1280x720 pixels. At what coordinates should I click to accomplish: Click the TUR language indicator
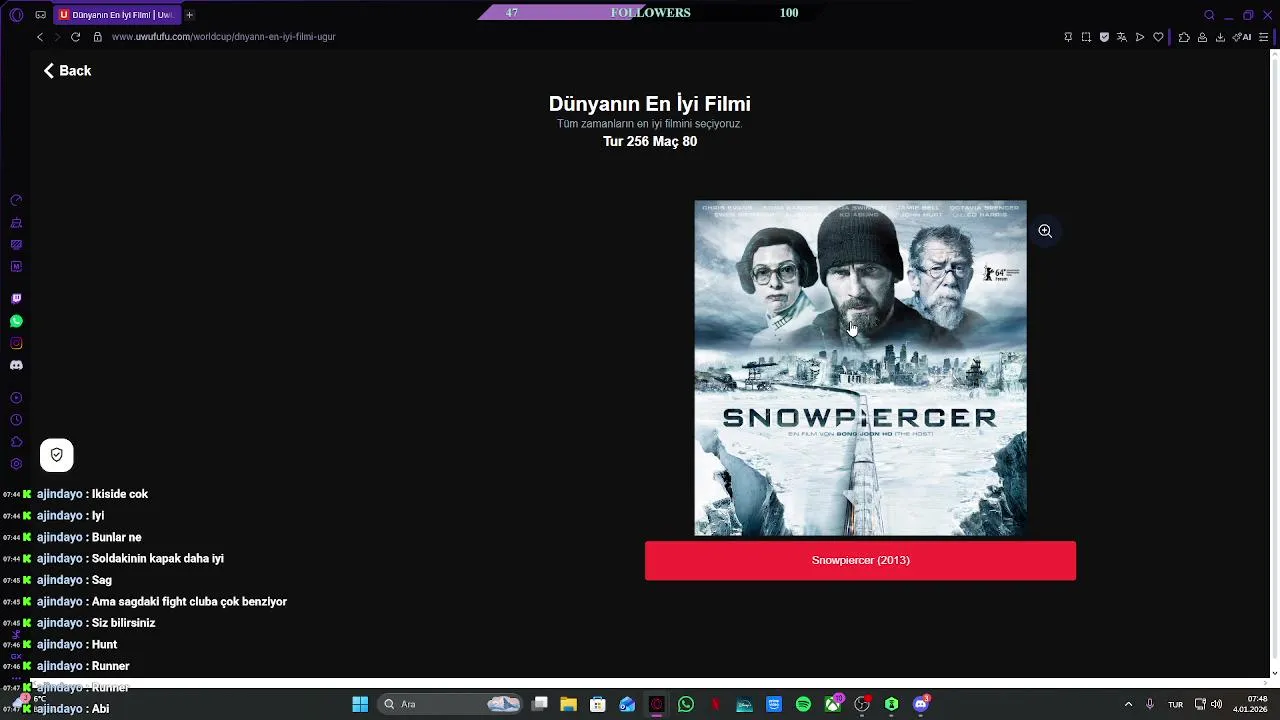pyautogui.click(x=1176, y=704)
